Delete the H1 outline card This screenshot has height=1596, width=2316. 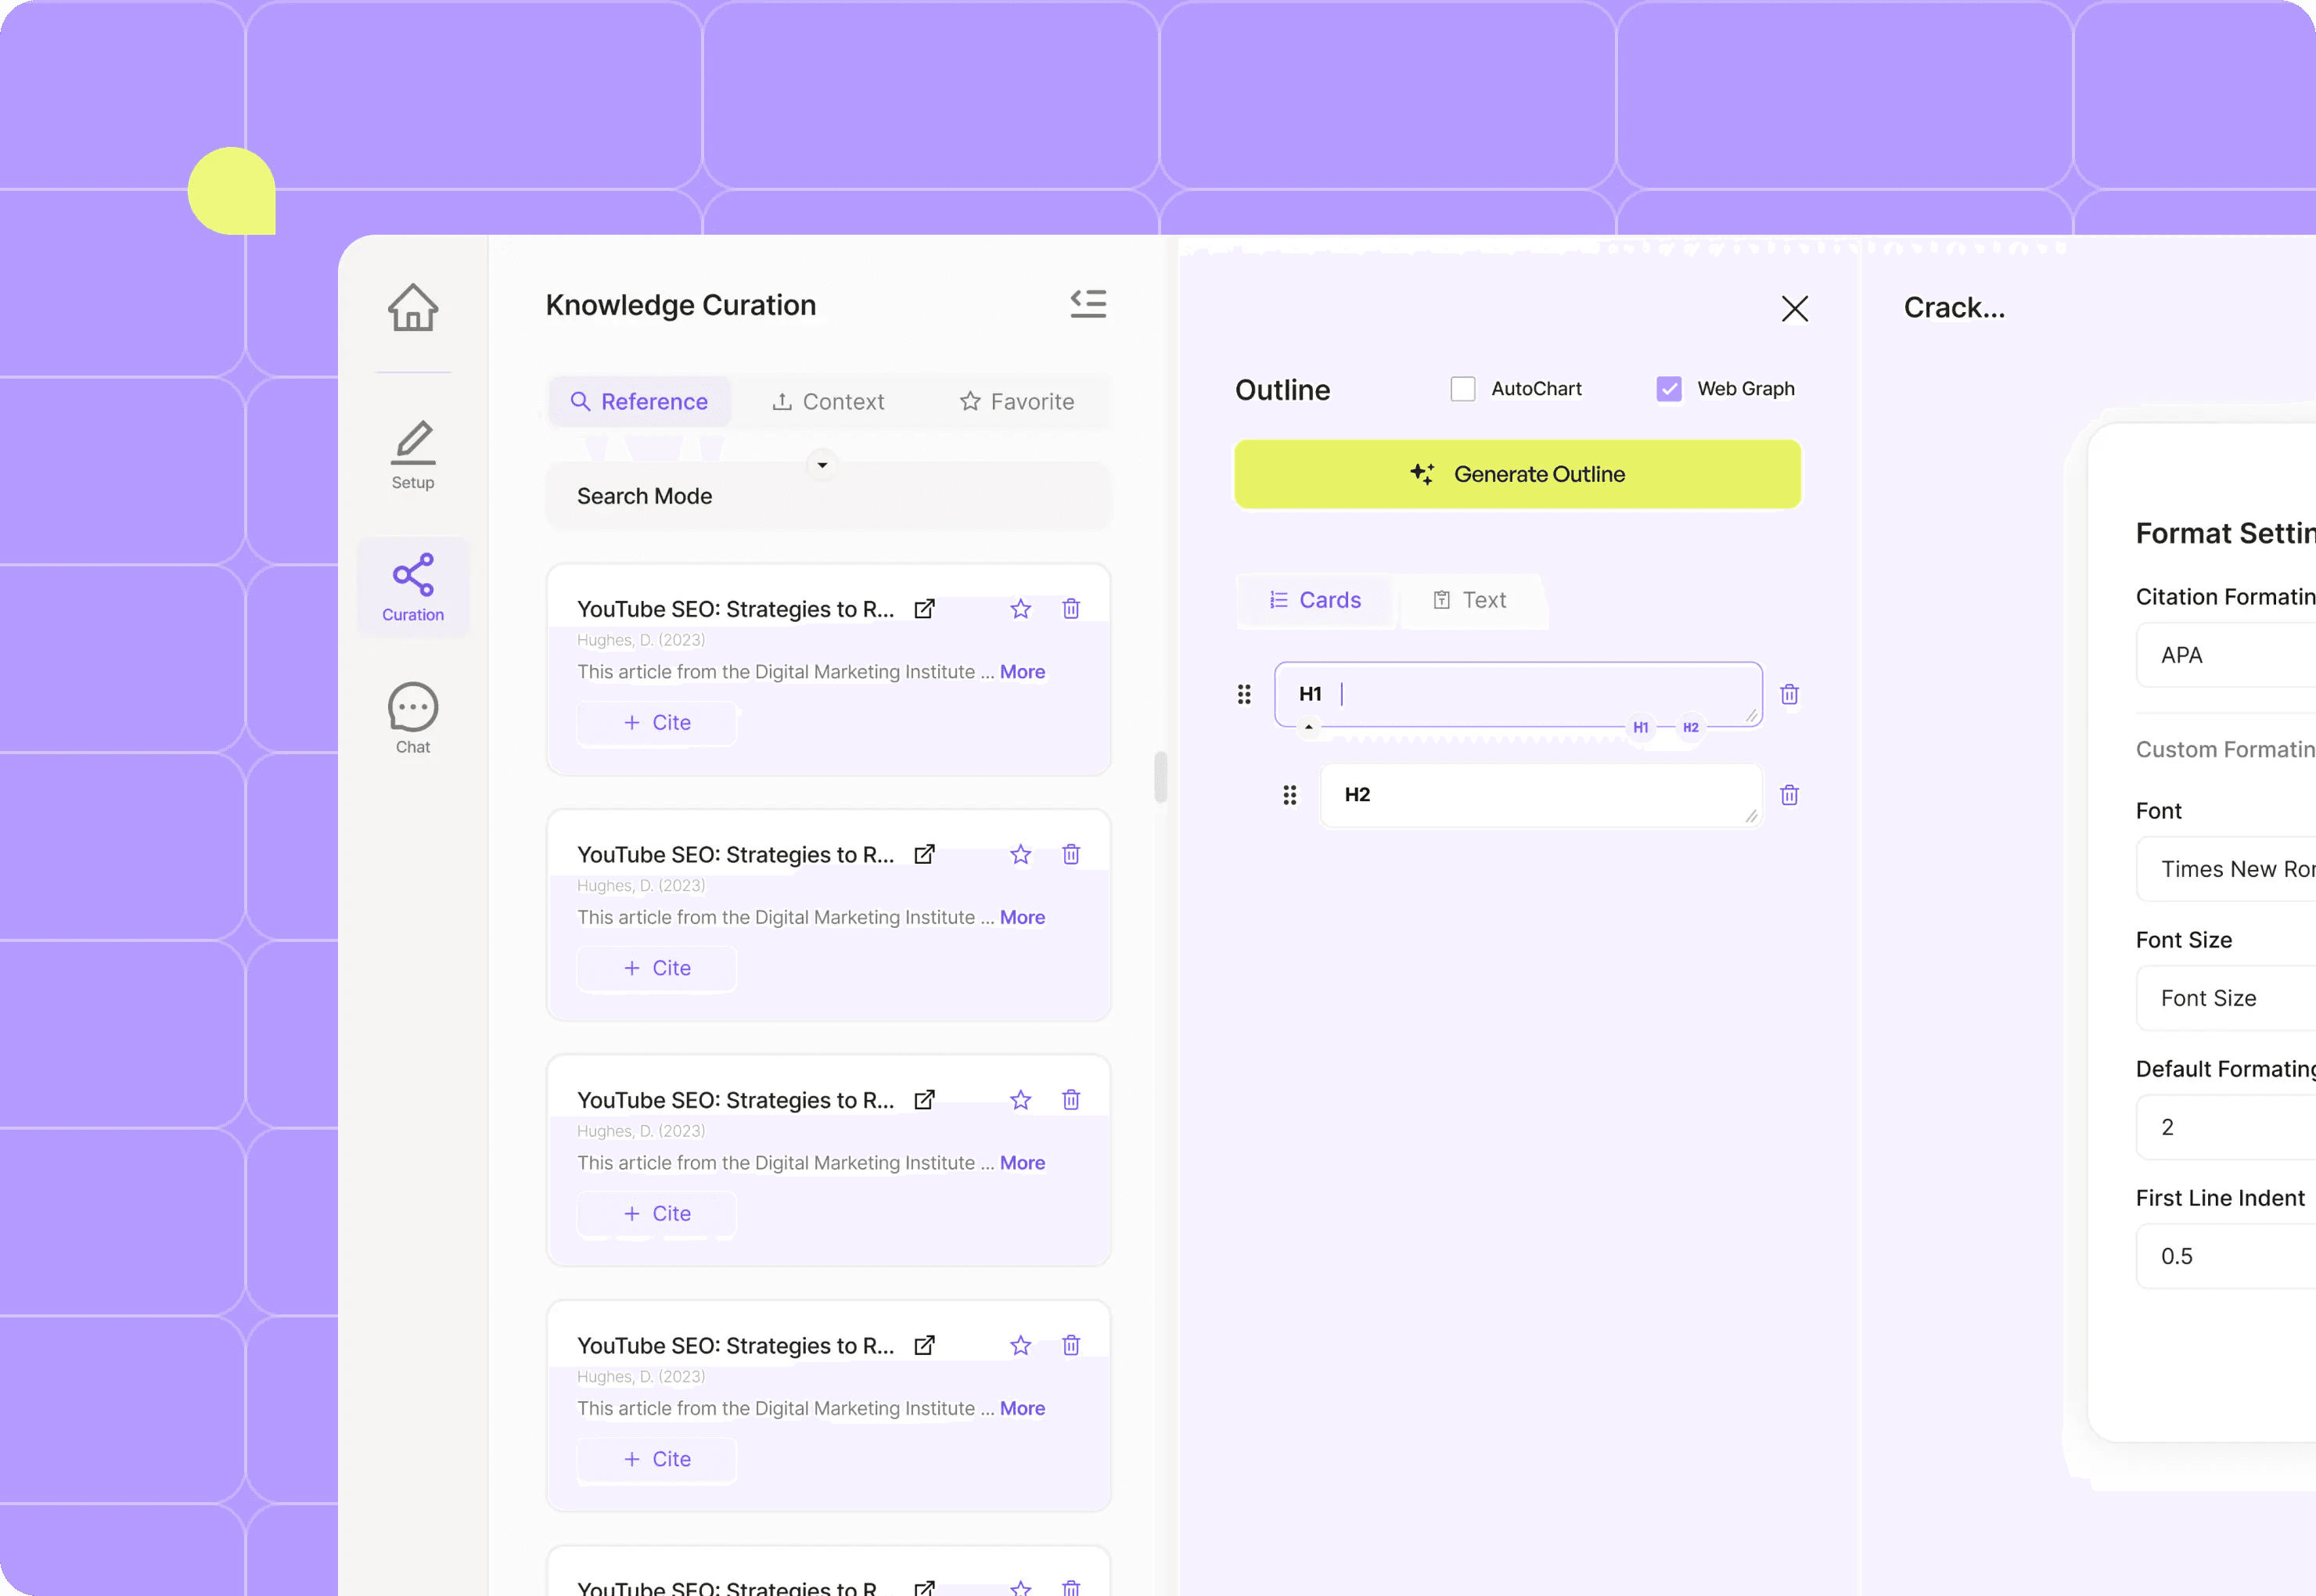pyautogui.click(x=1789, y=694)
